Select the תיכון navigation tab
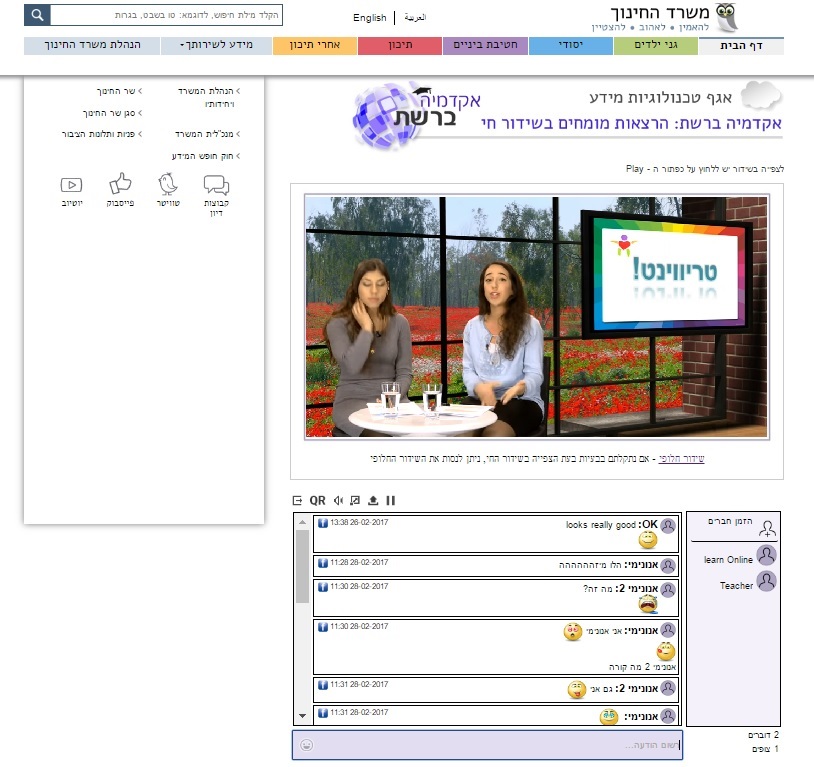This screenshot has width=814, height=767. tap(398, 45)
